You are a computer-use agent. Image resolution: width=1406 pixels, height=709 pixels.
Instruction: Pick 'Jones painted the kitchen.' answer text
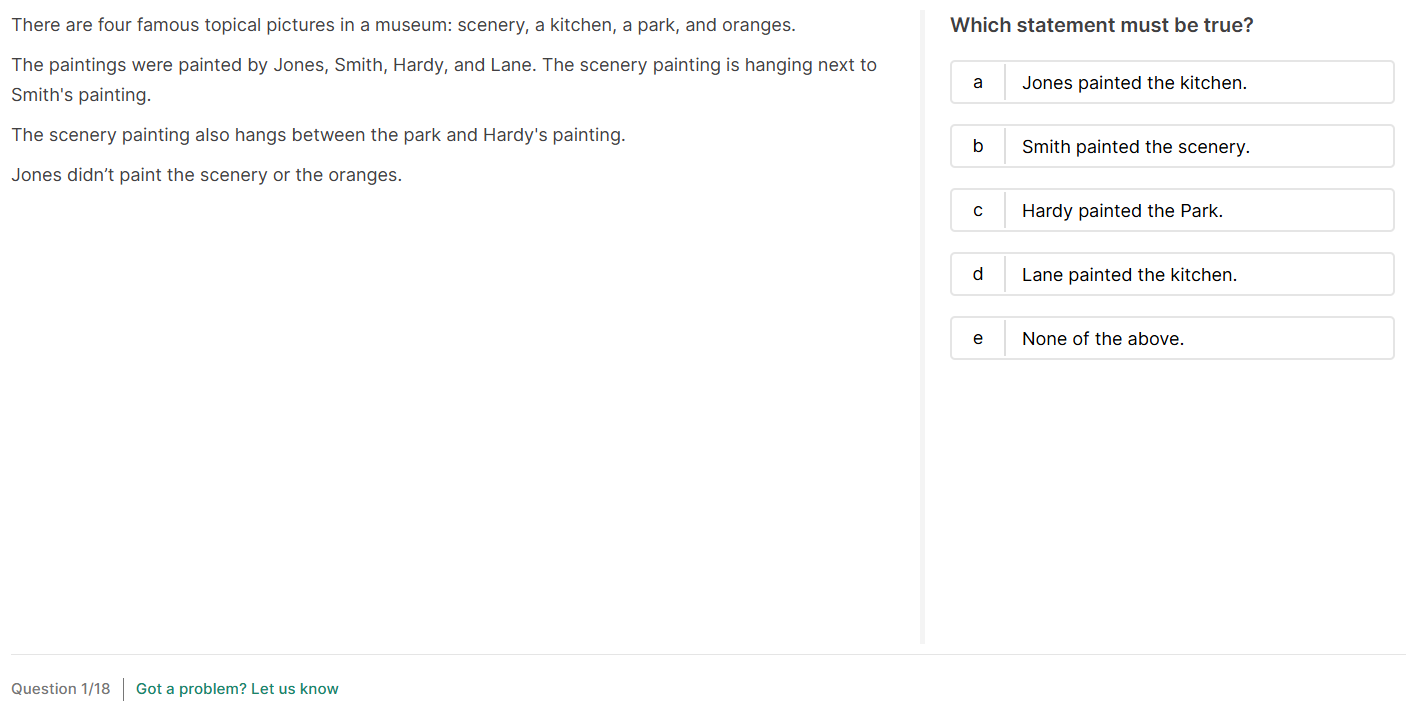coord(1134,83)
